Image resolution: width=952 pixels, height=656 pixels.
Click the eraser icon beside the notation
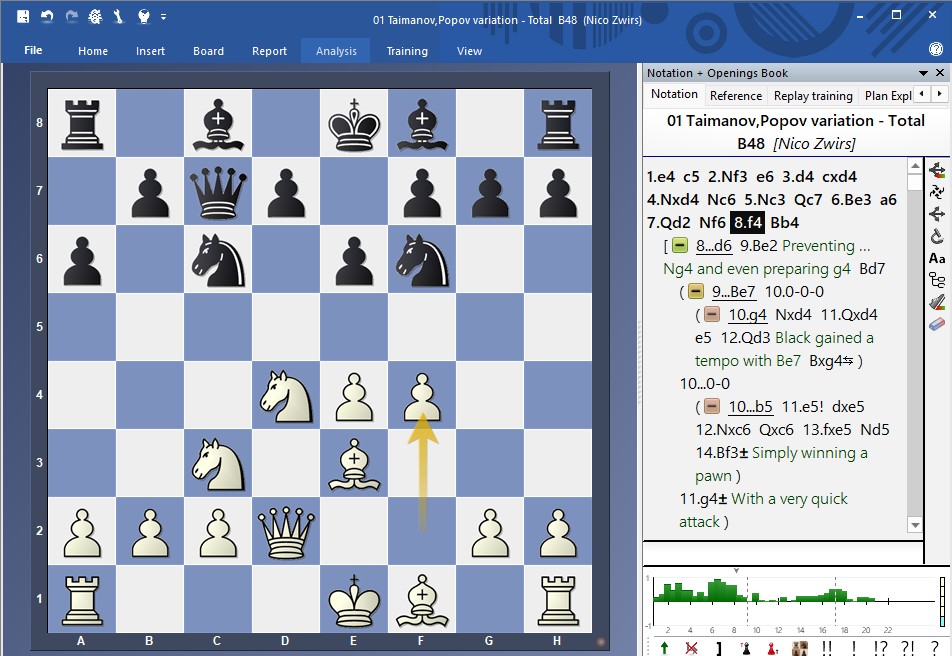[937, 324]
